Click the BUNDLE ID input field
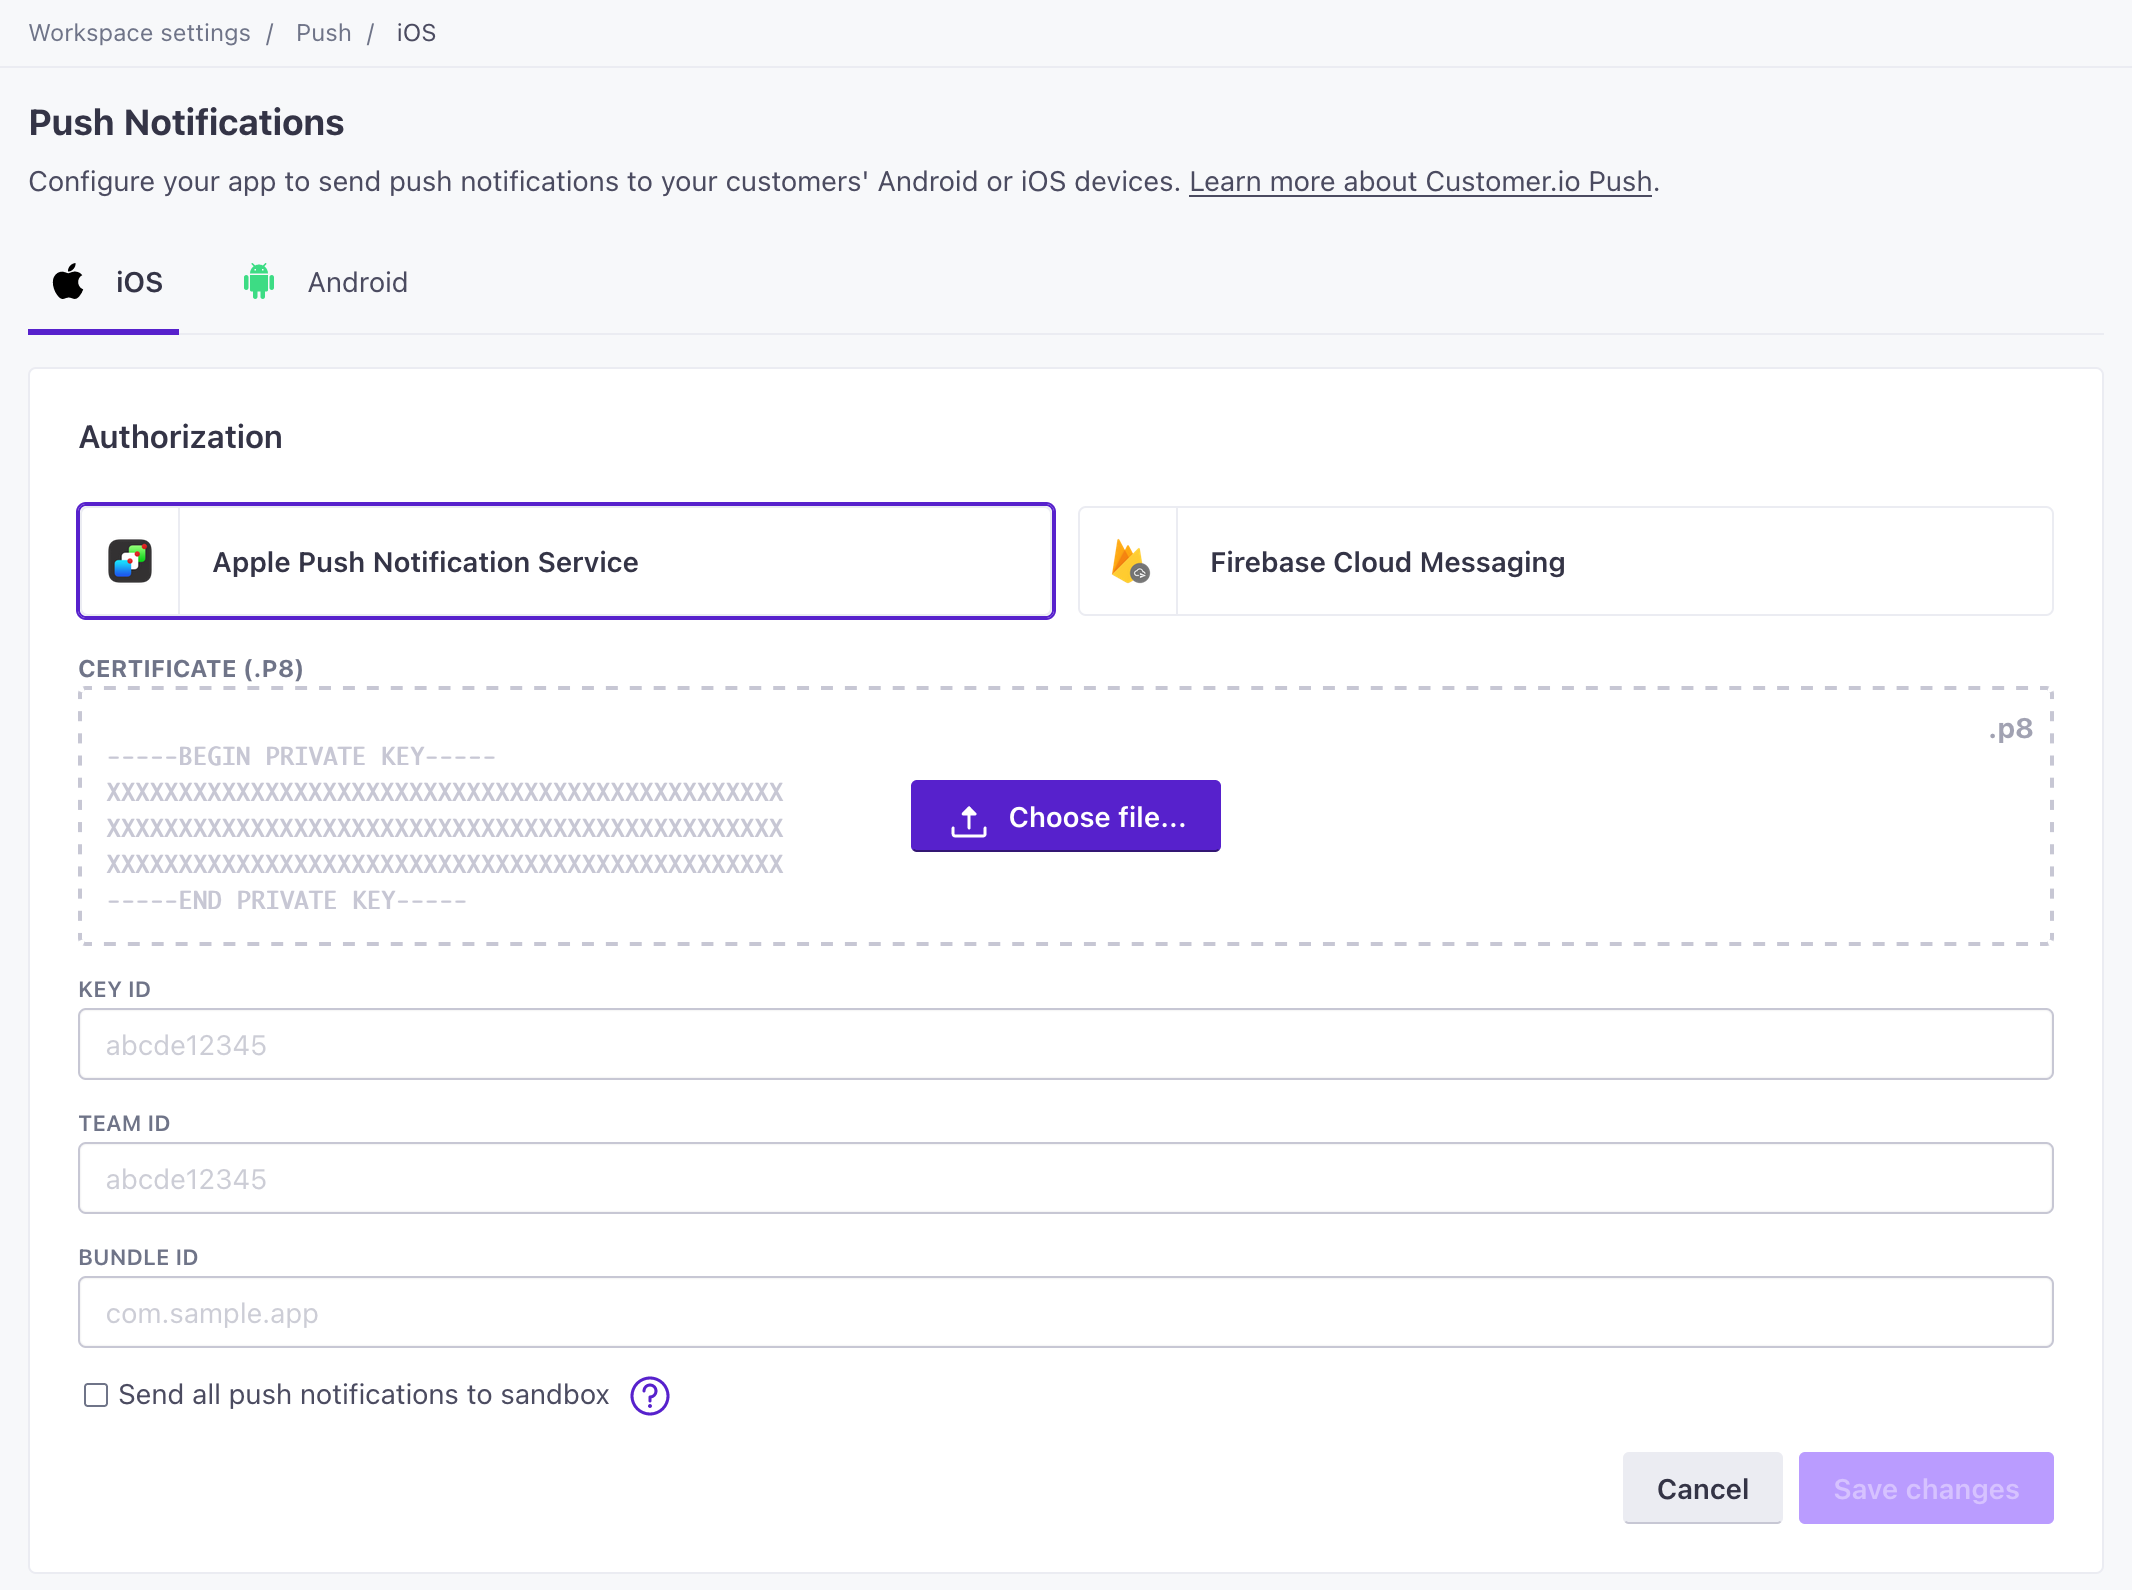 1067,1311
